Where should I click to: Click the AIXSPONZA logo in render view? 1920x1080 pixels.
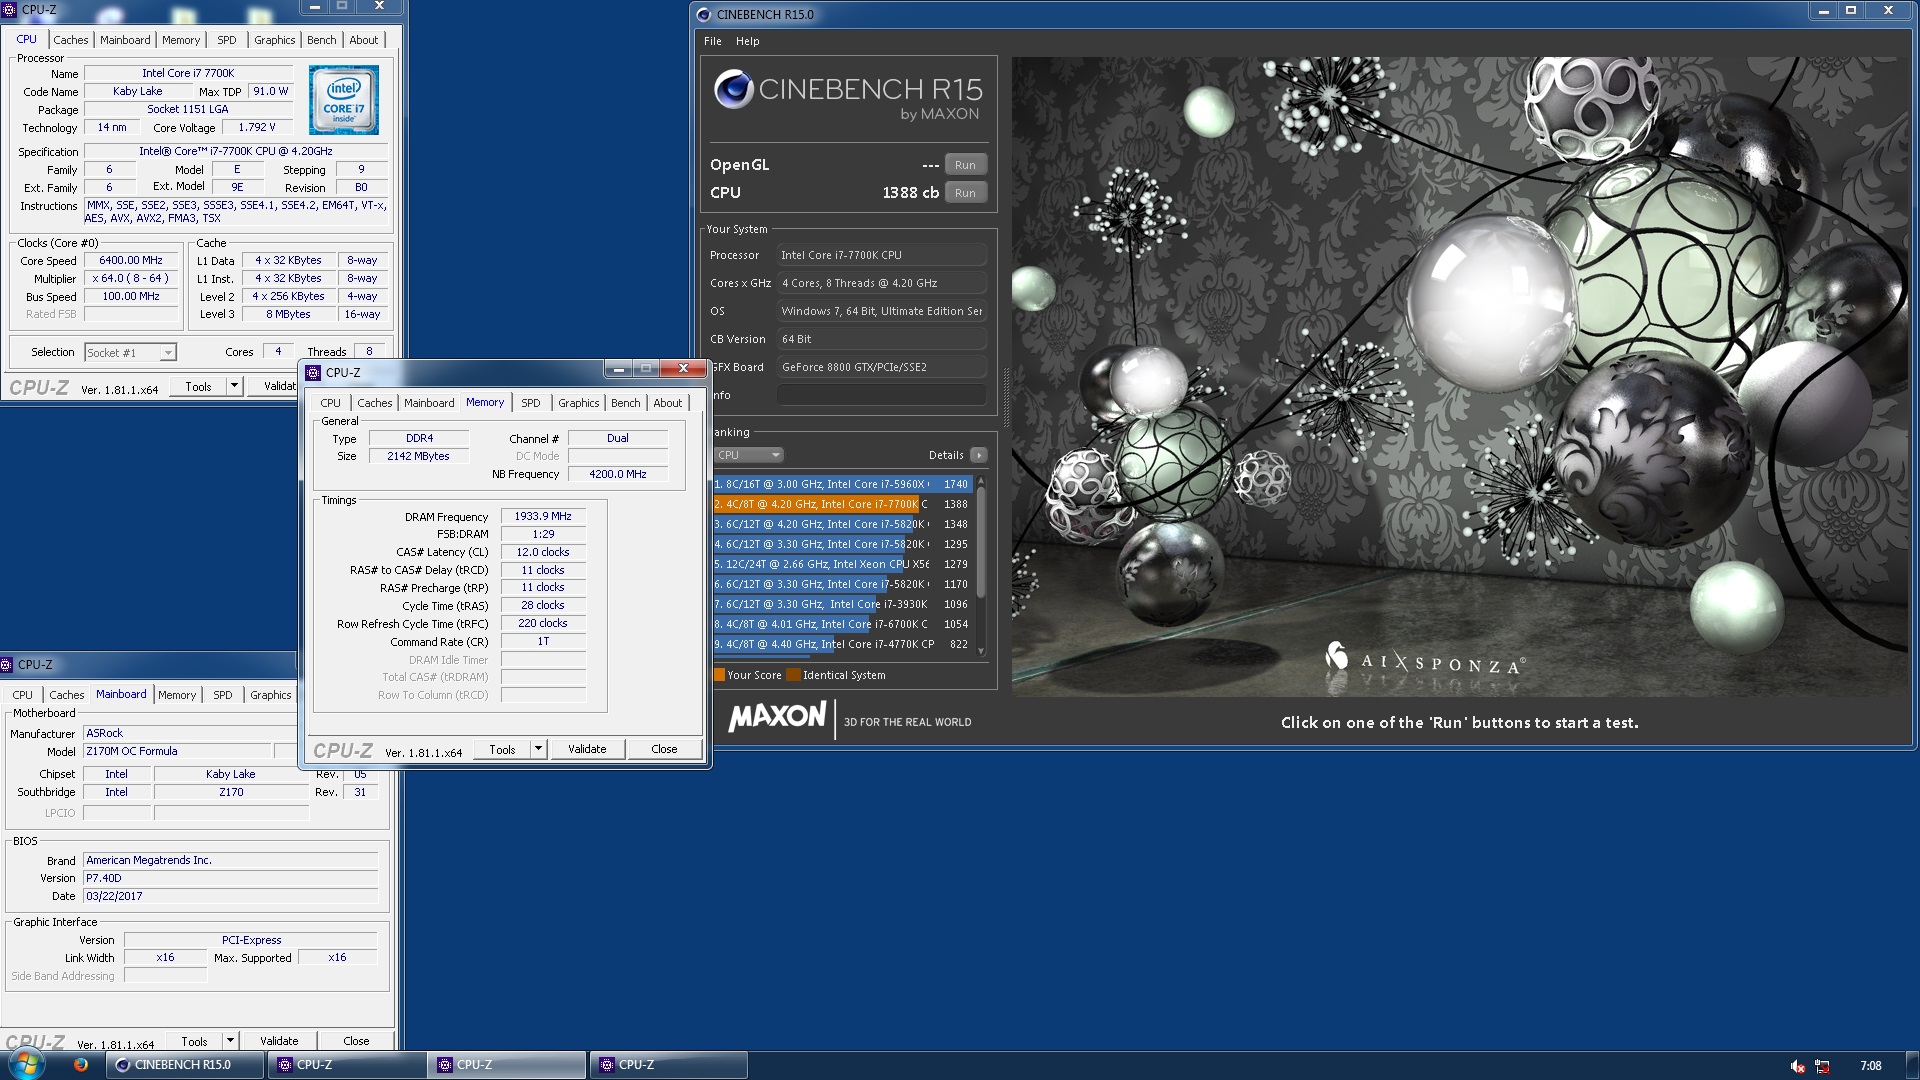point(1426,660)
